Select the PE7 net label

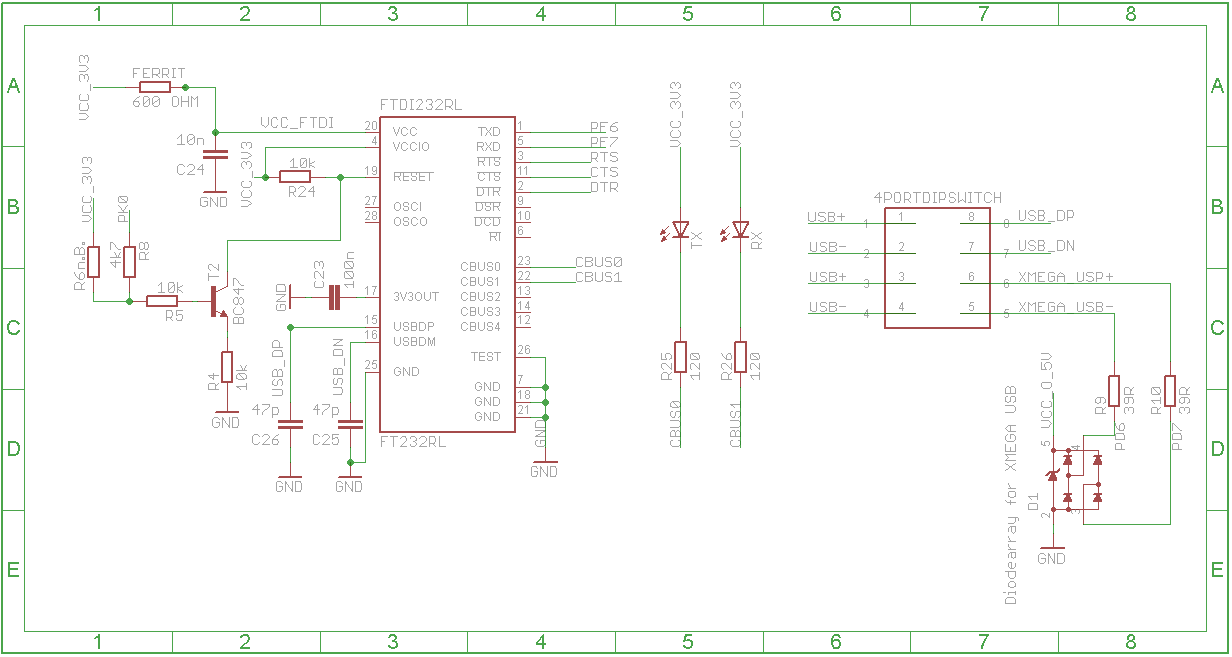click(604, 142)
